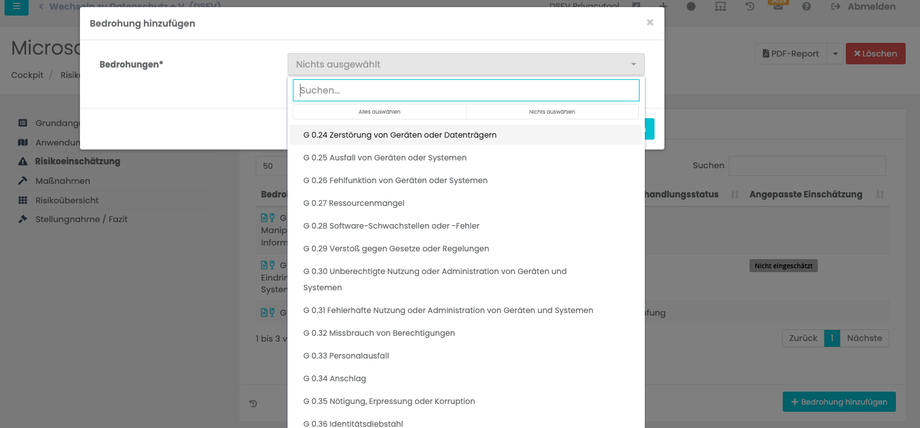Select G 0.24 Zerstörung von Geräten oder Datenträgern

(466, 135)
